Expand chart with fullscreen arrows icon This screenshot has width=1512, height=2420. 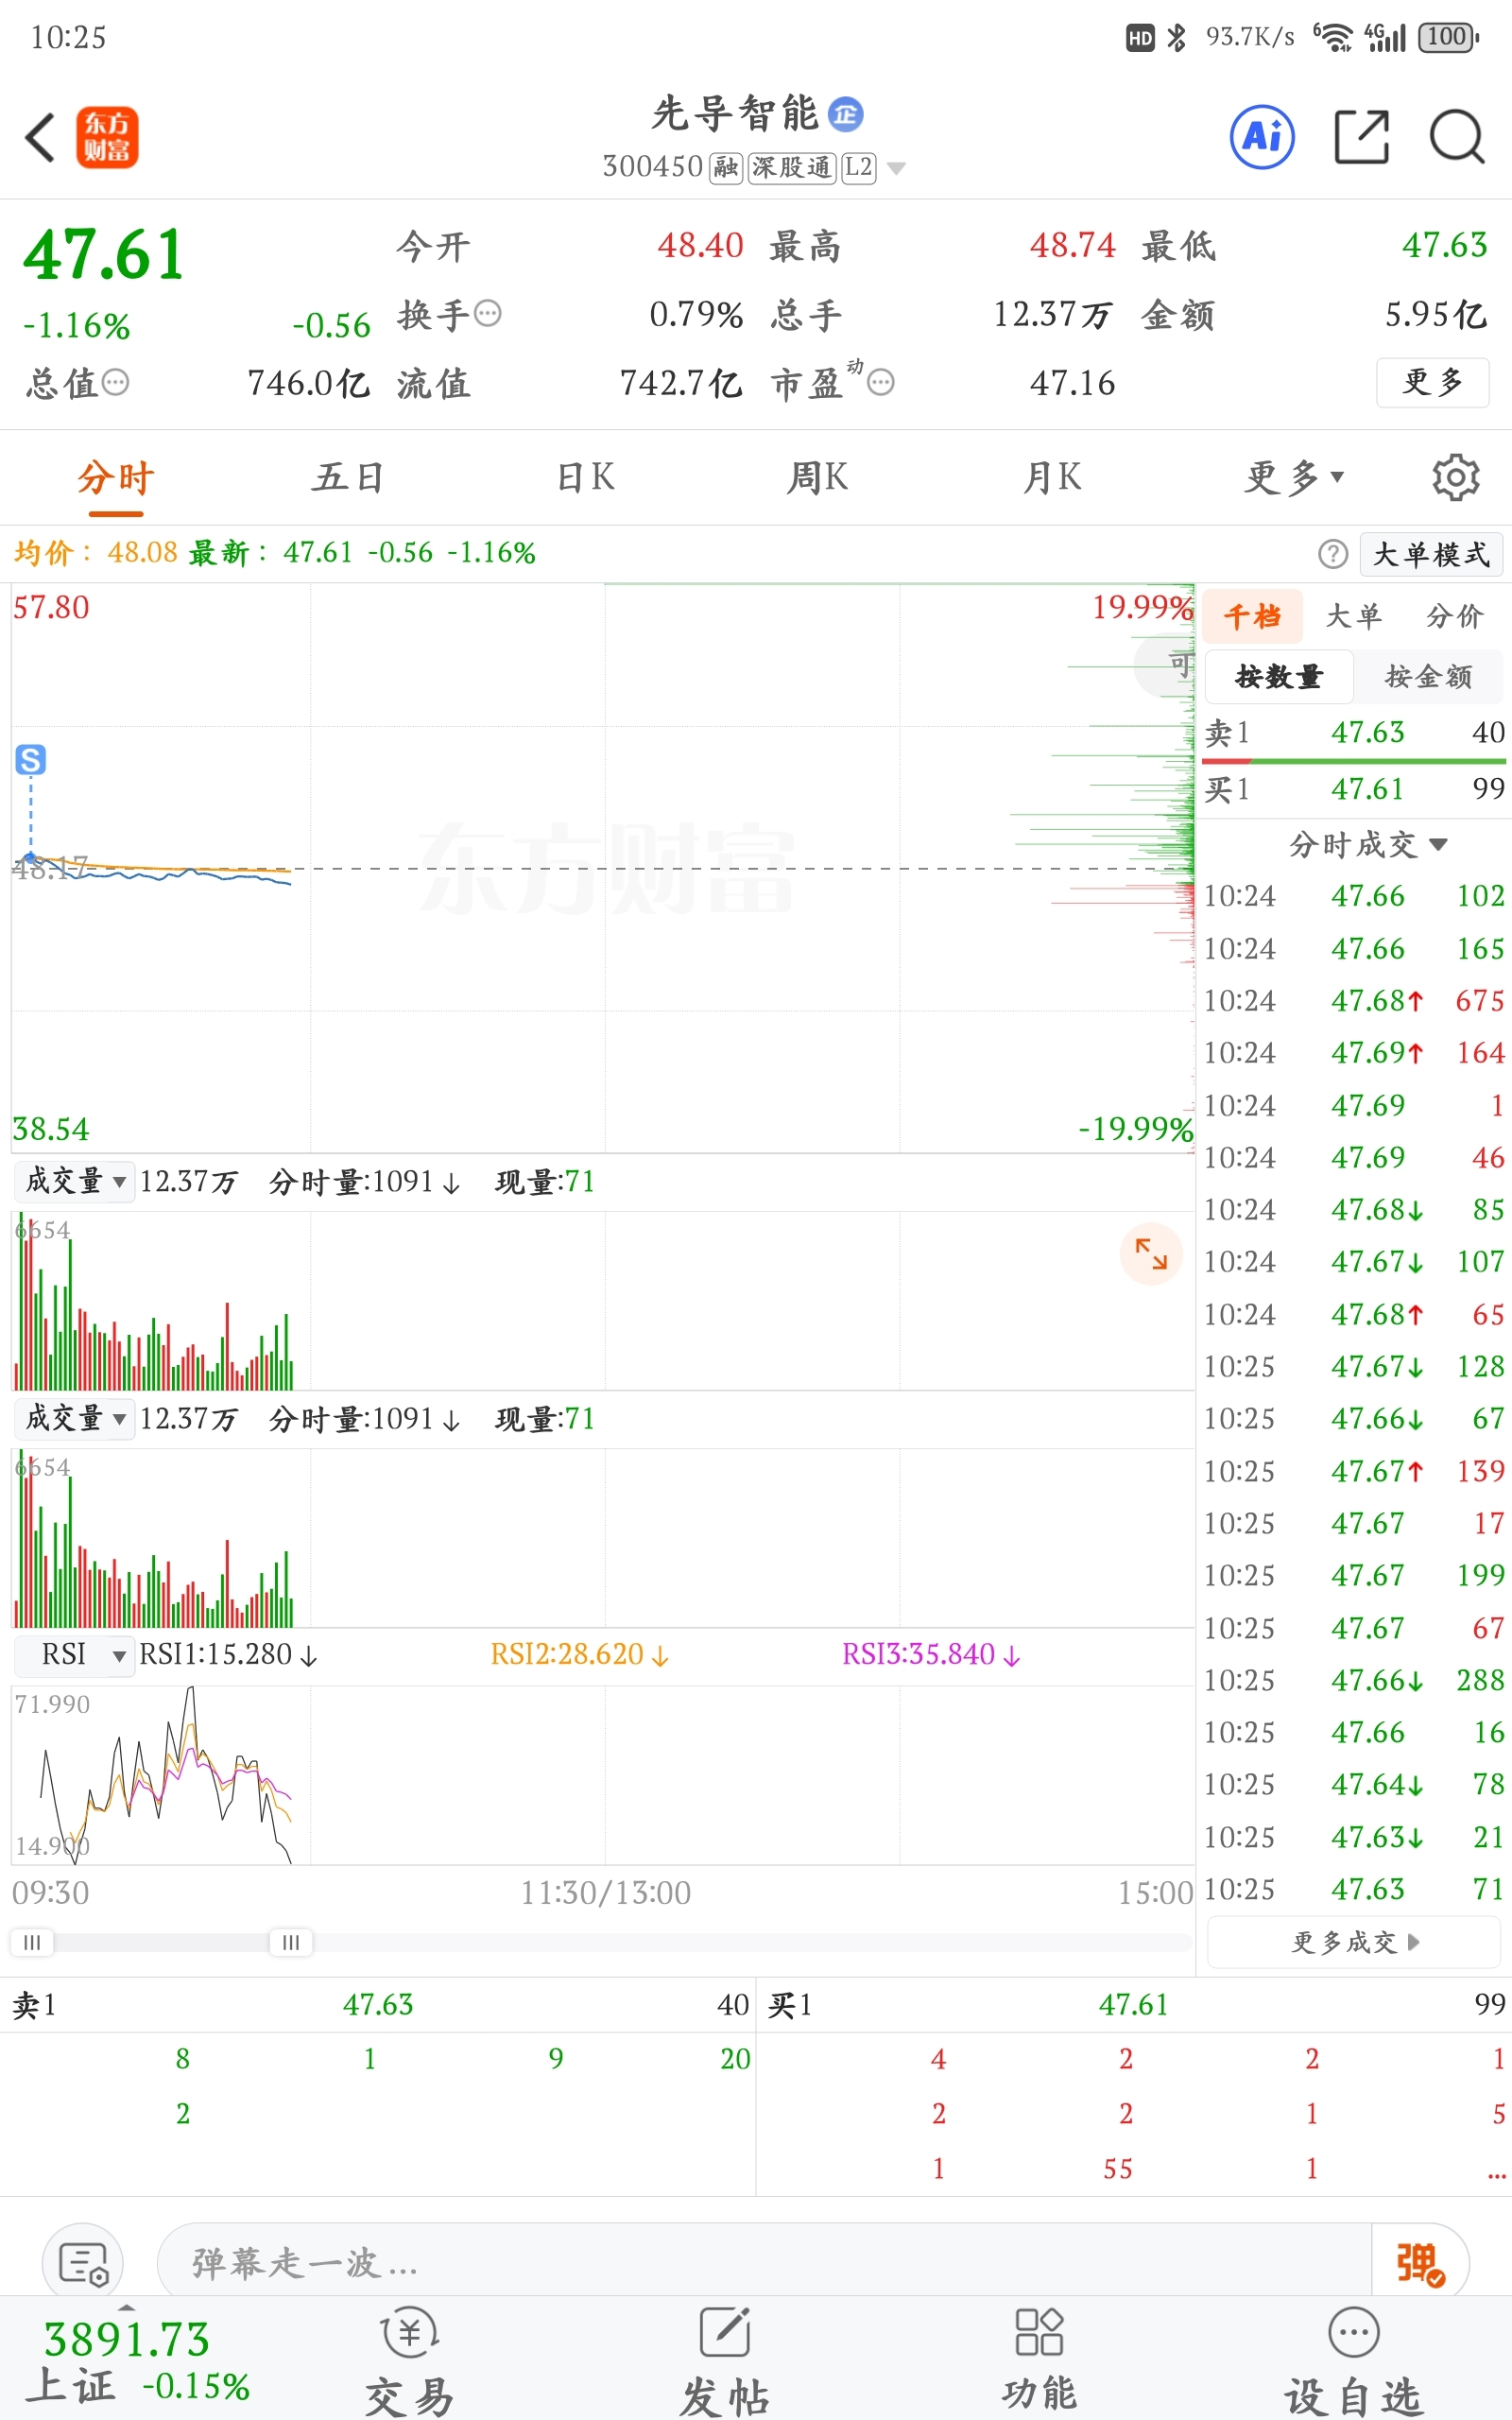coord(1151,1253)
